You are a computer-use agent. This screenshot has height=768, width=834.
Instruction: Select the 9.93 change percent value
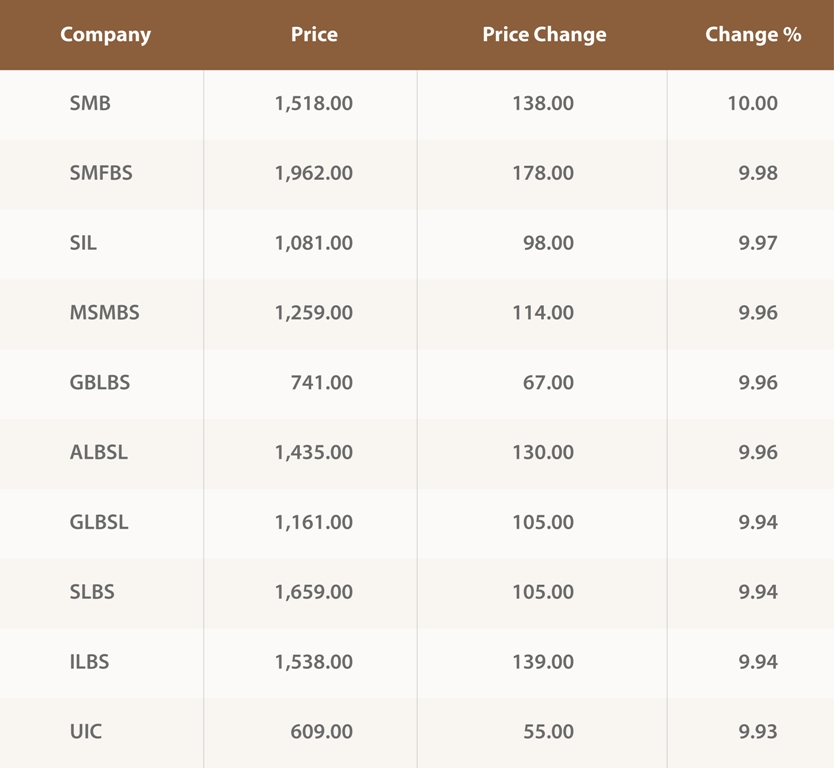click(758, 732)
